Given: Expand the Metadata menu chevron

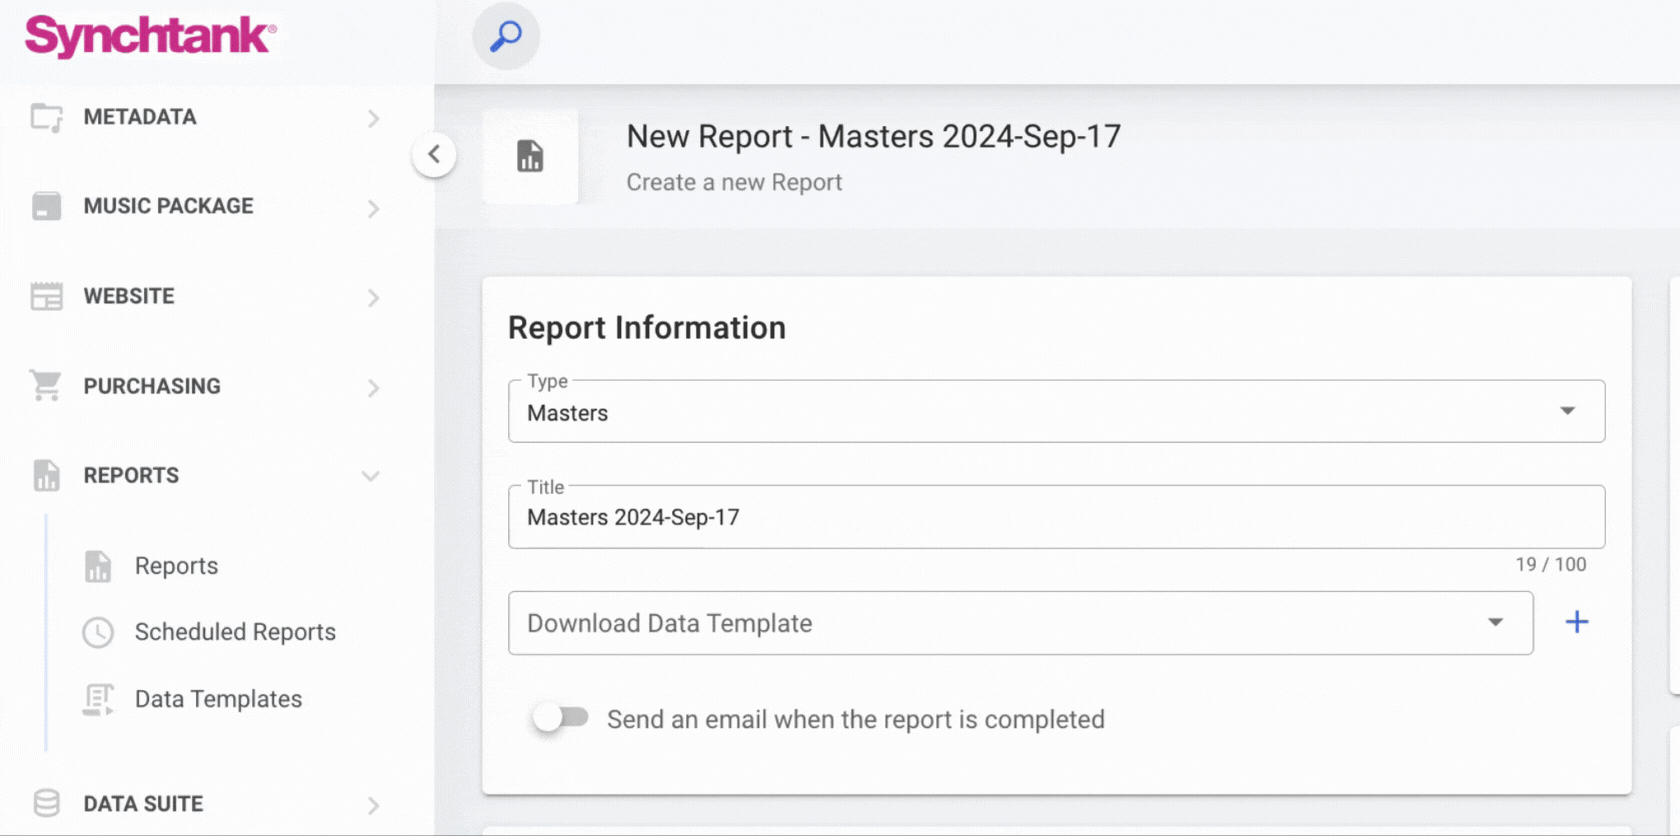Looking at the screenshot, I should click(x=373, y=118).
